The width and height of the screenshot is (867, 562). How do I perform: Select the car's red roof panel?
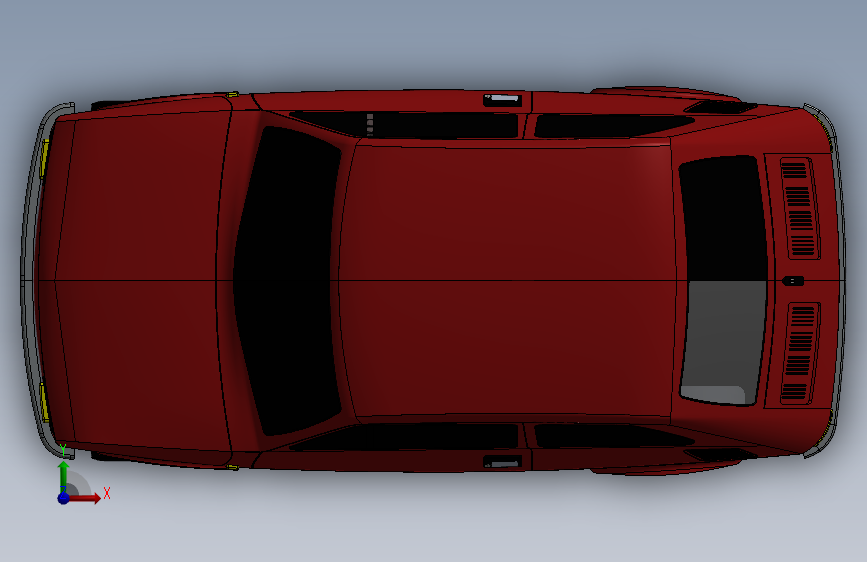pos(508,281)
